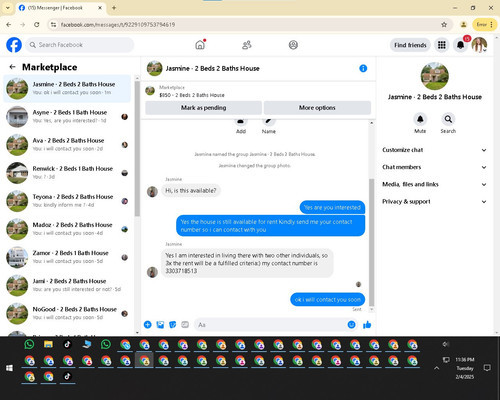Open NoGood - 2 Beds 2 Baths House chat
This screenshot has width=500, height=400.
(x=67, y=313)
